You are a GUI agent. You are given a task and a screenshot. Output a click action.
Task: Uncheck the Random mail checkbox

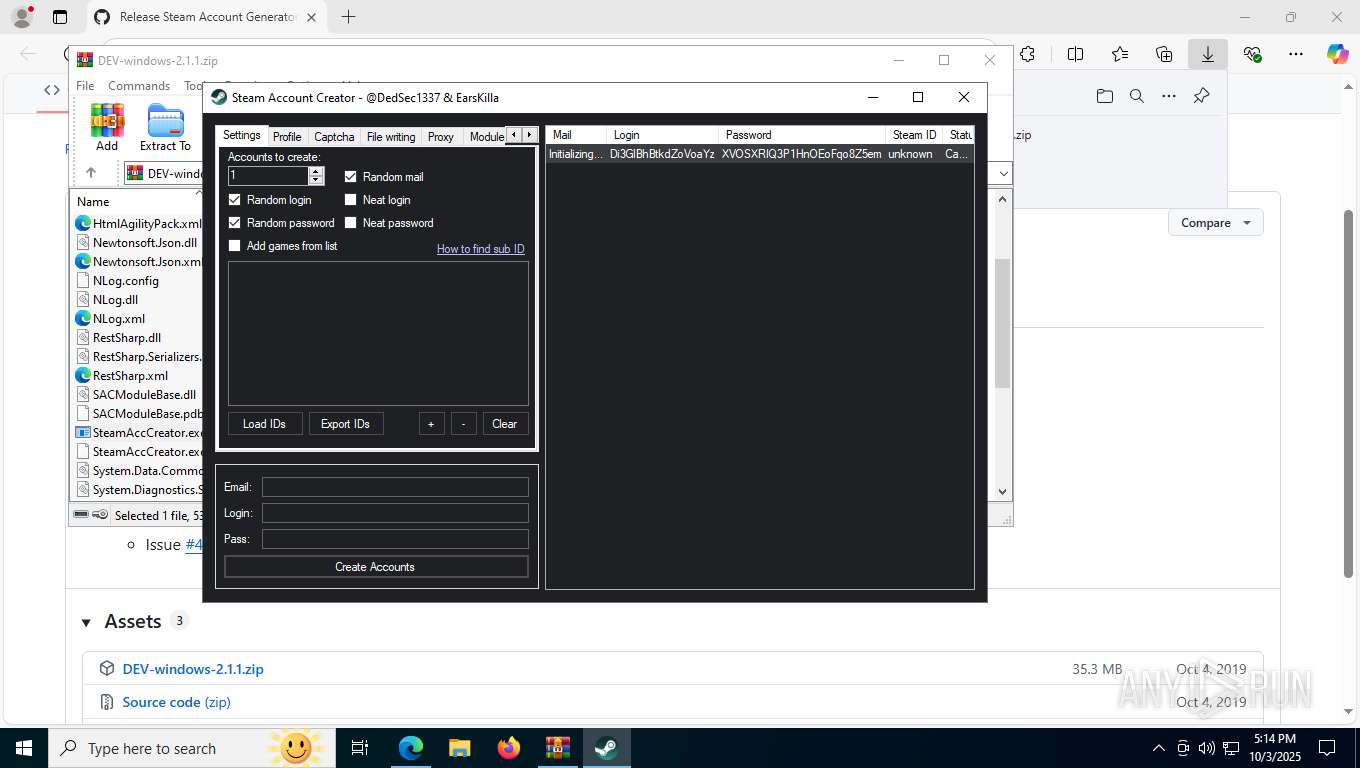click(x=350, y=177)
